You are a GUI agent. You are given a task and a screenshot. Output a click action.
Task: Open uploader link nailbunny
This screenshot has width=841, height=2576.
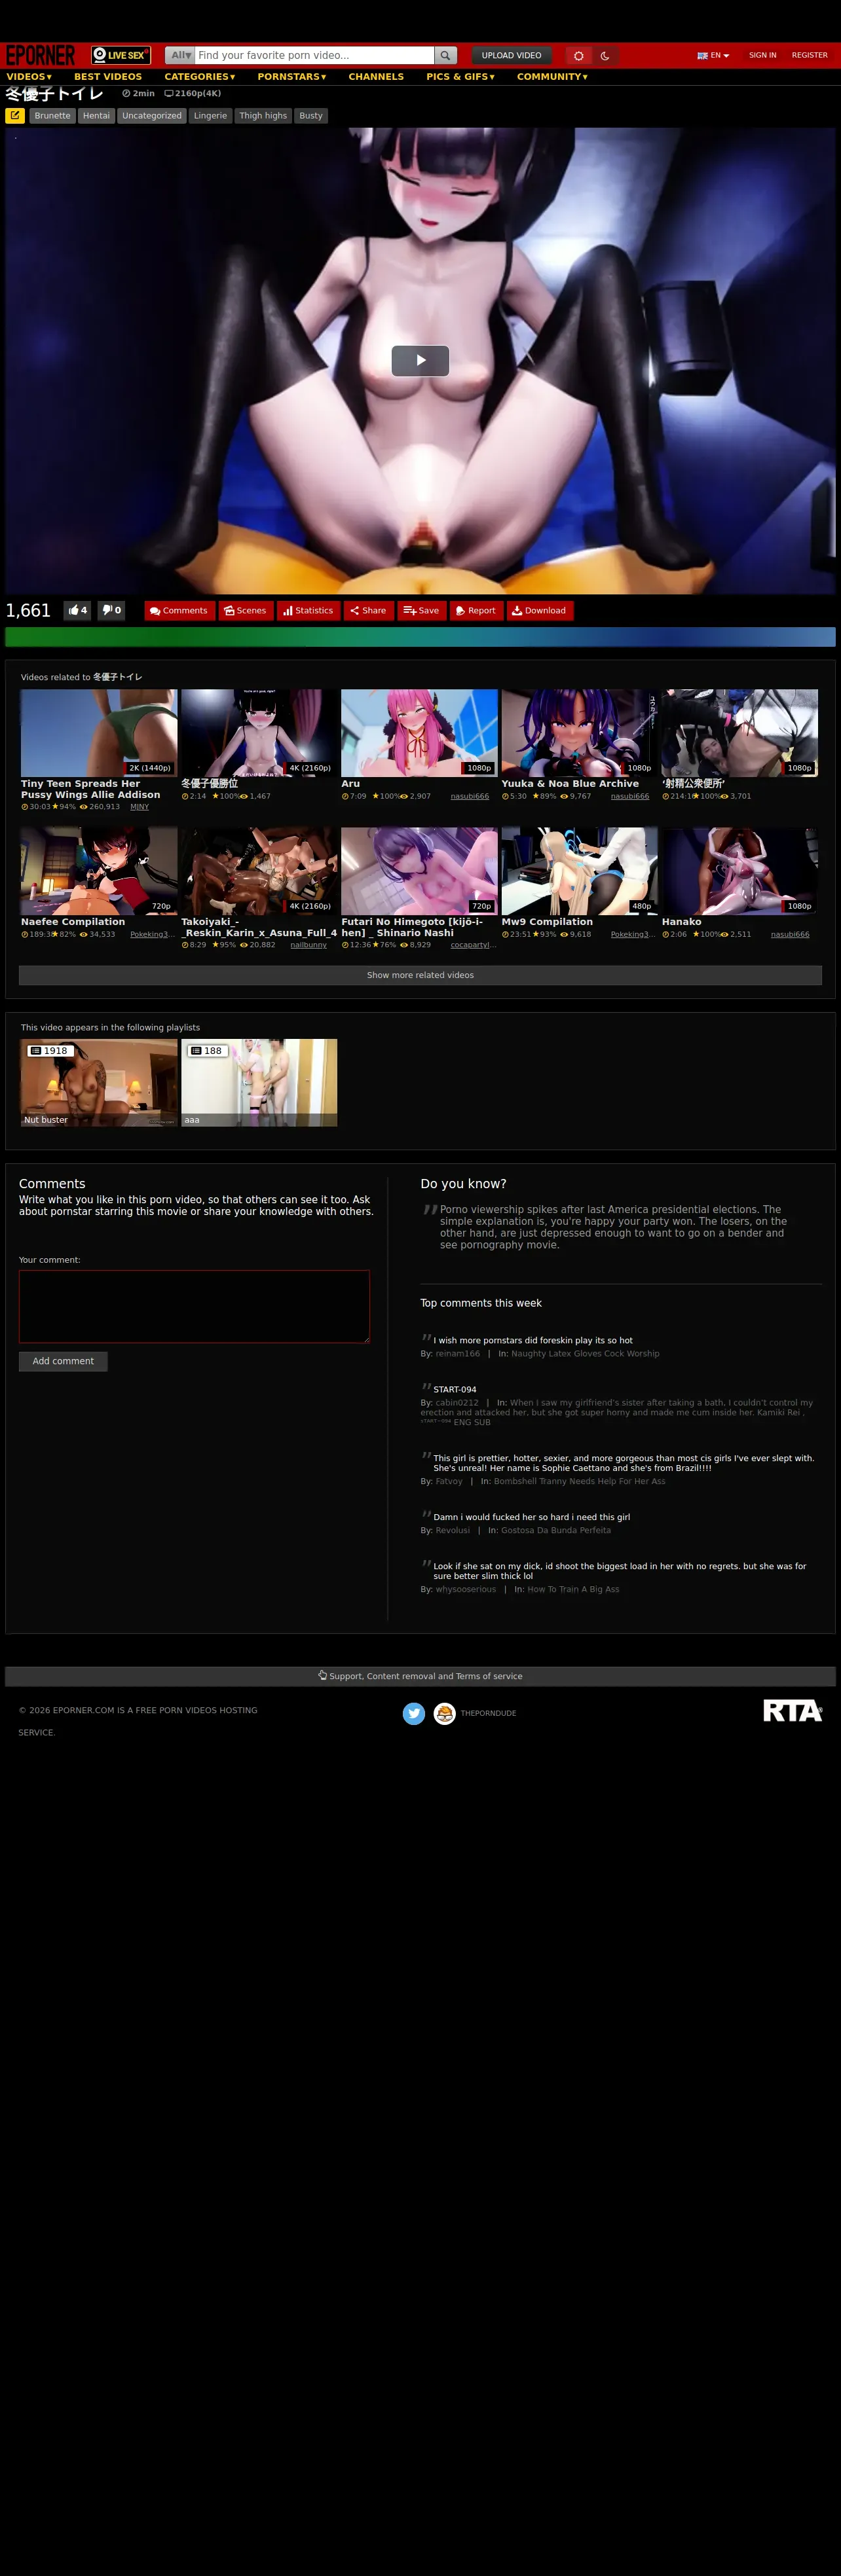[308, 945]
